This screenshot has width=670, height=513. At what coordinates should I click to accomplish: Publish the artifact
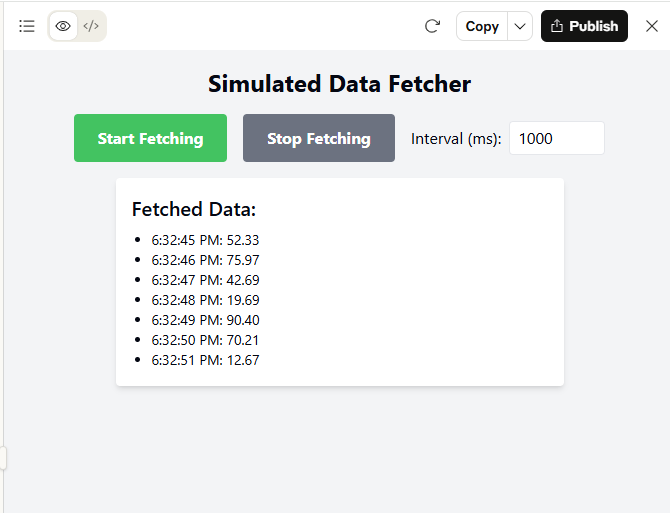pos(584,26)
